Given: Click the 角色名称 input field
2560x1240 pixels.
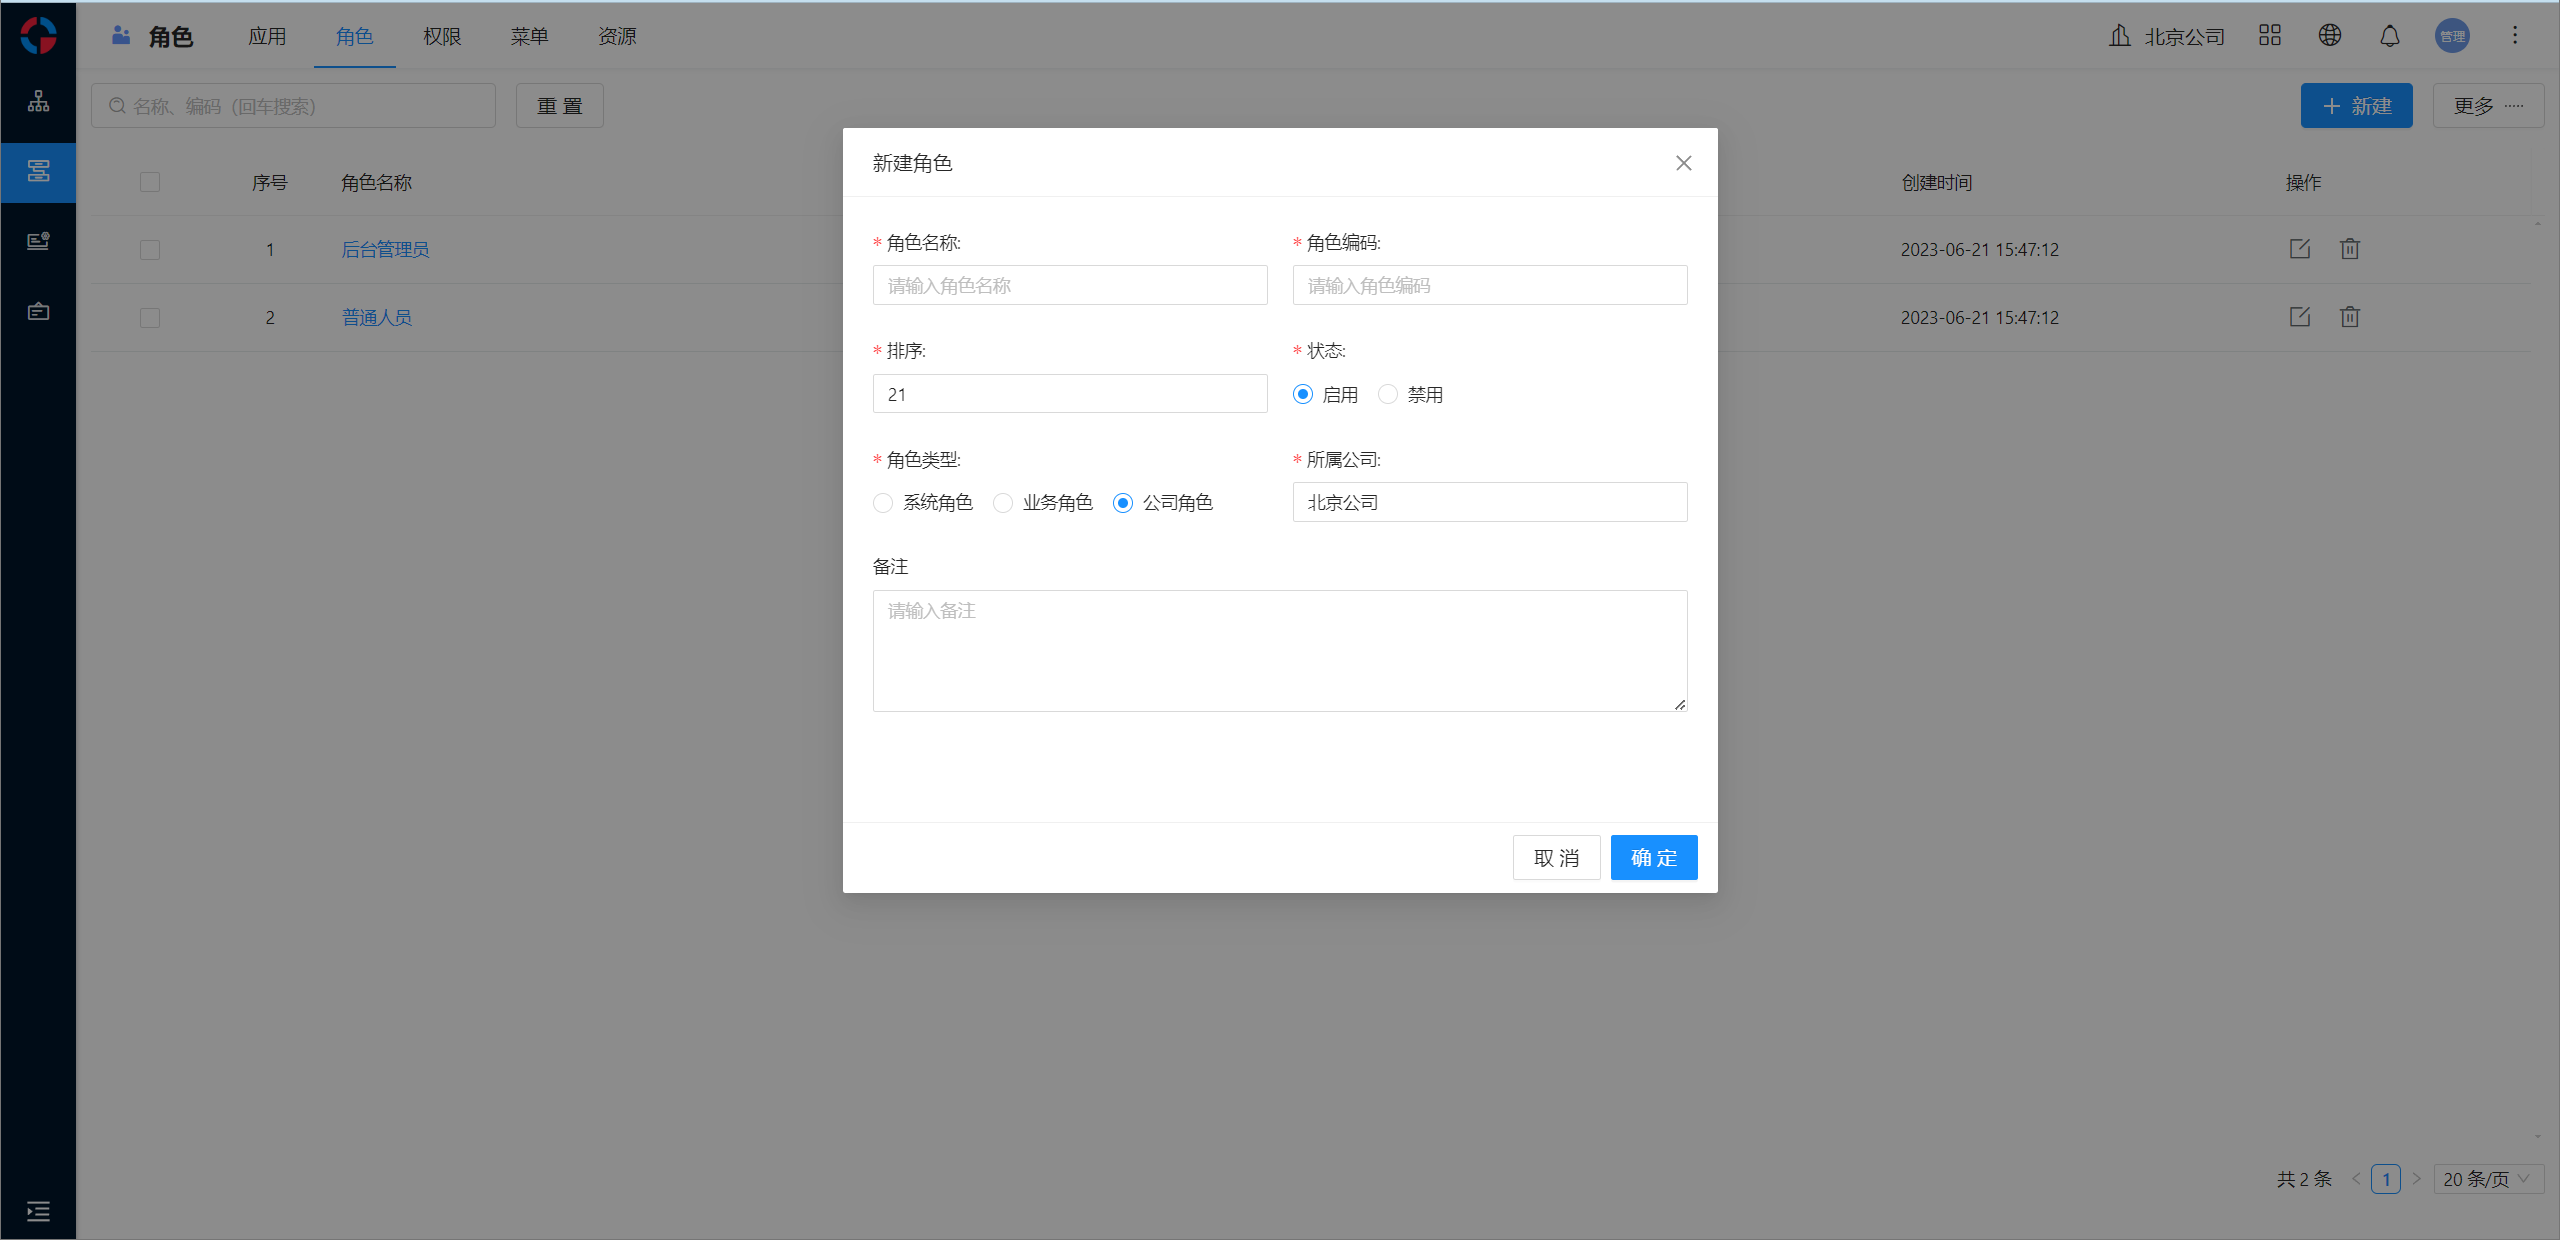Looking at the screenshot, I should pyautogui.click(x=1069, y=286).
